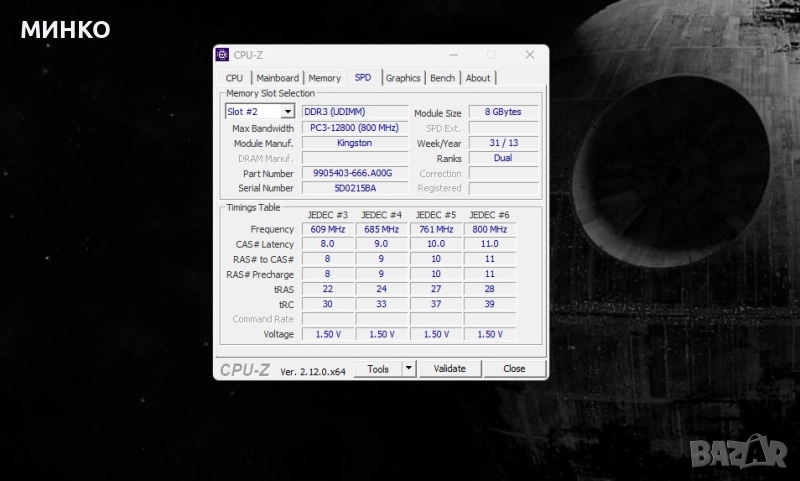Click the Close button at bottom

[514, 368]
